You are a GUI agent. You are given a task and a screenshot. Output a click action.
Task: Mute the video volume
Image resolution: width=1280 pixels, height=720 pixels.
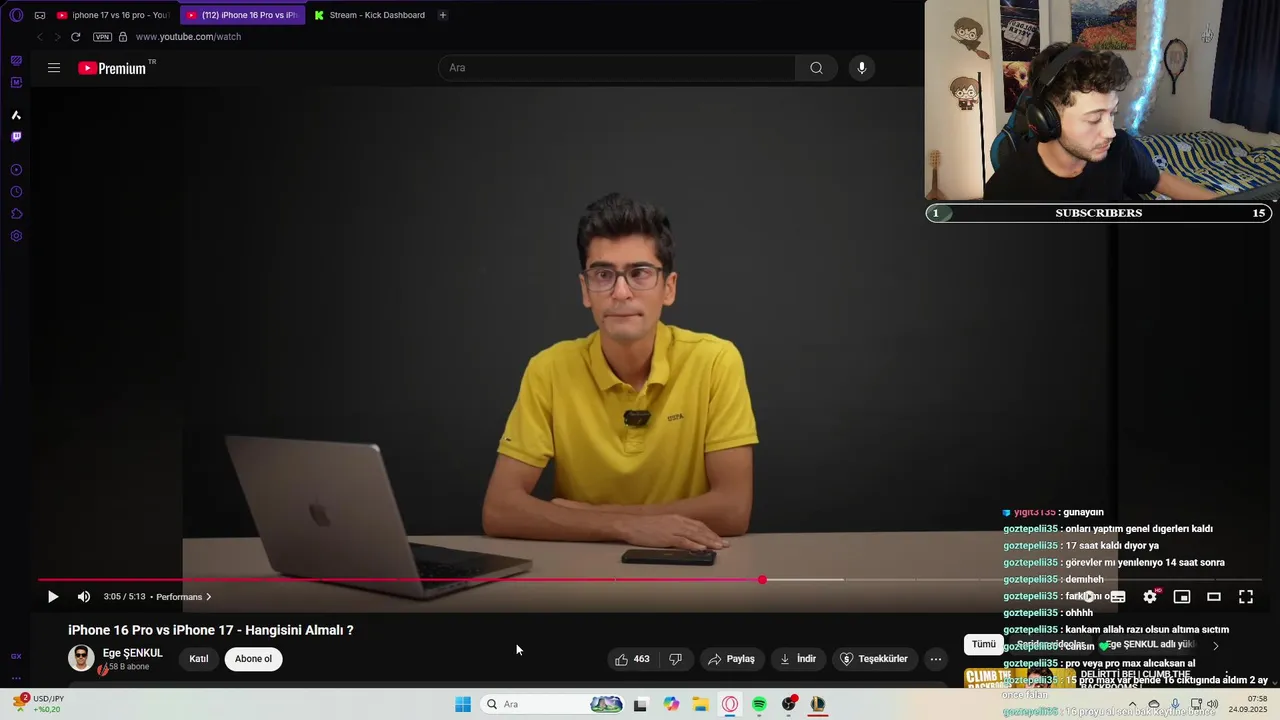click(84, 597)
